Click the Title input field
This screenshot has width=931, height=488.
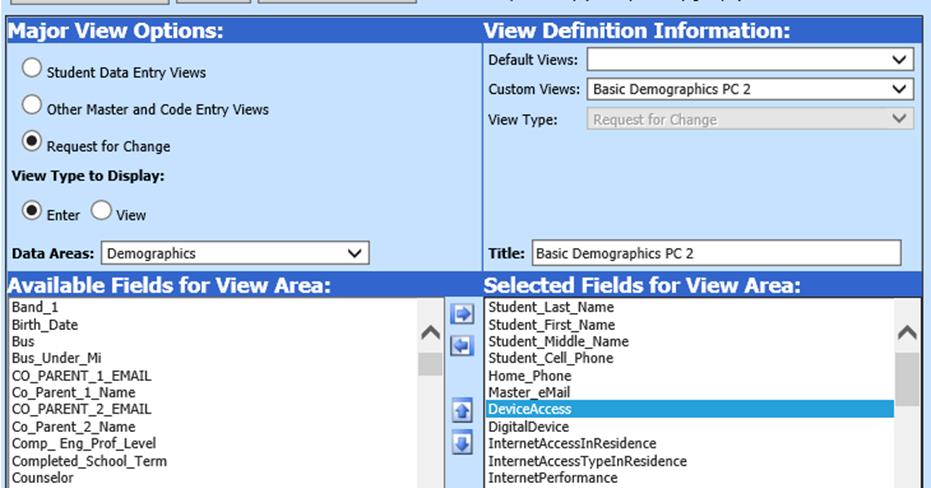(x=716, y=253)
